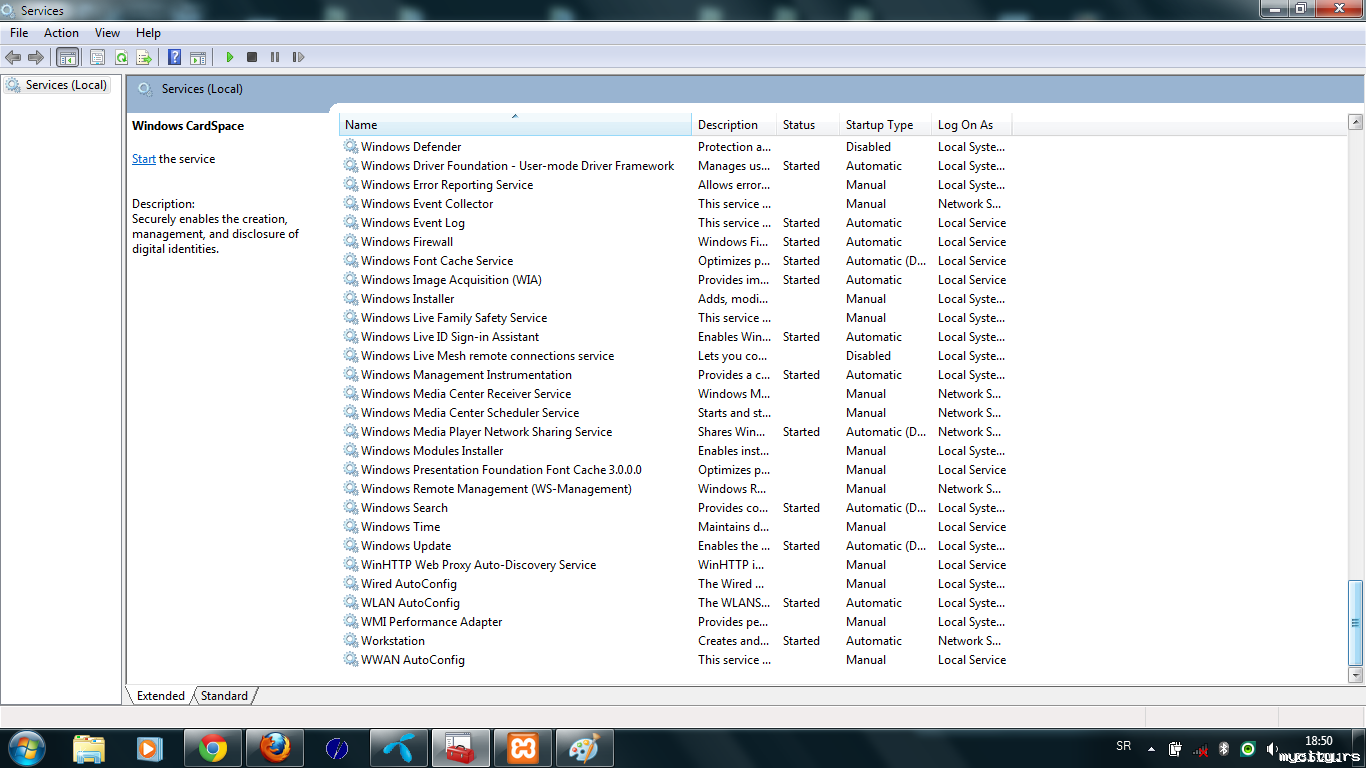The image size is (1366, 768).
Task: Open Firefox from the taskbar
Action: pos(274,748)
